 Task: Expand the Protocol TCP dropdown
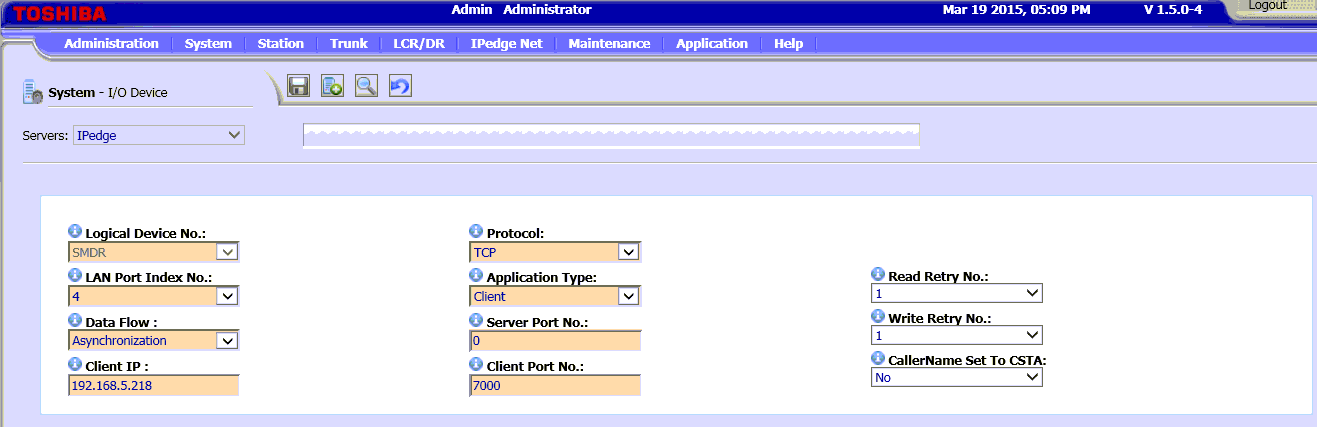[x=555, y=252]
